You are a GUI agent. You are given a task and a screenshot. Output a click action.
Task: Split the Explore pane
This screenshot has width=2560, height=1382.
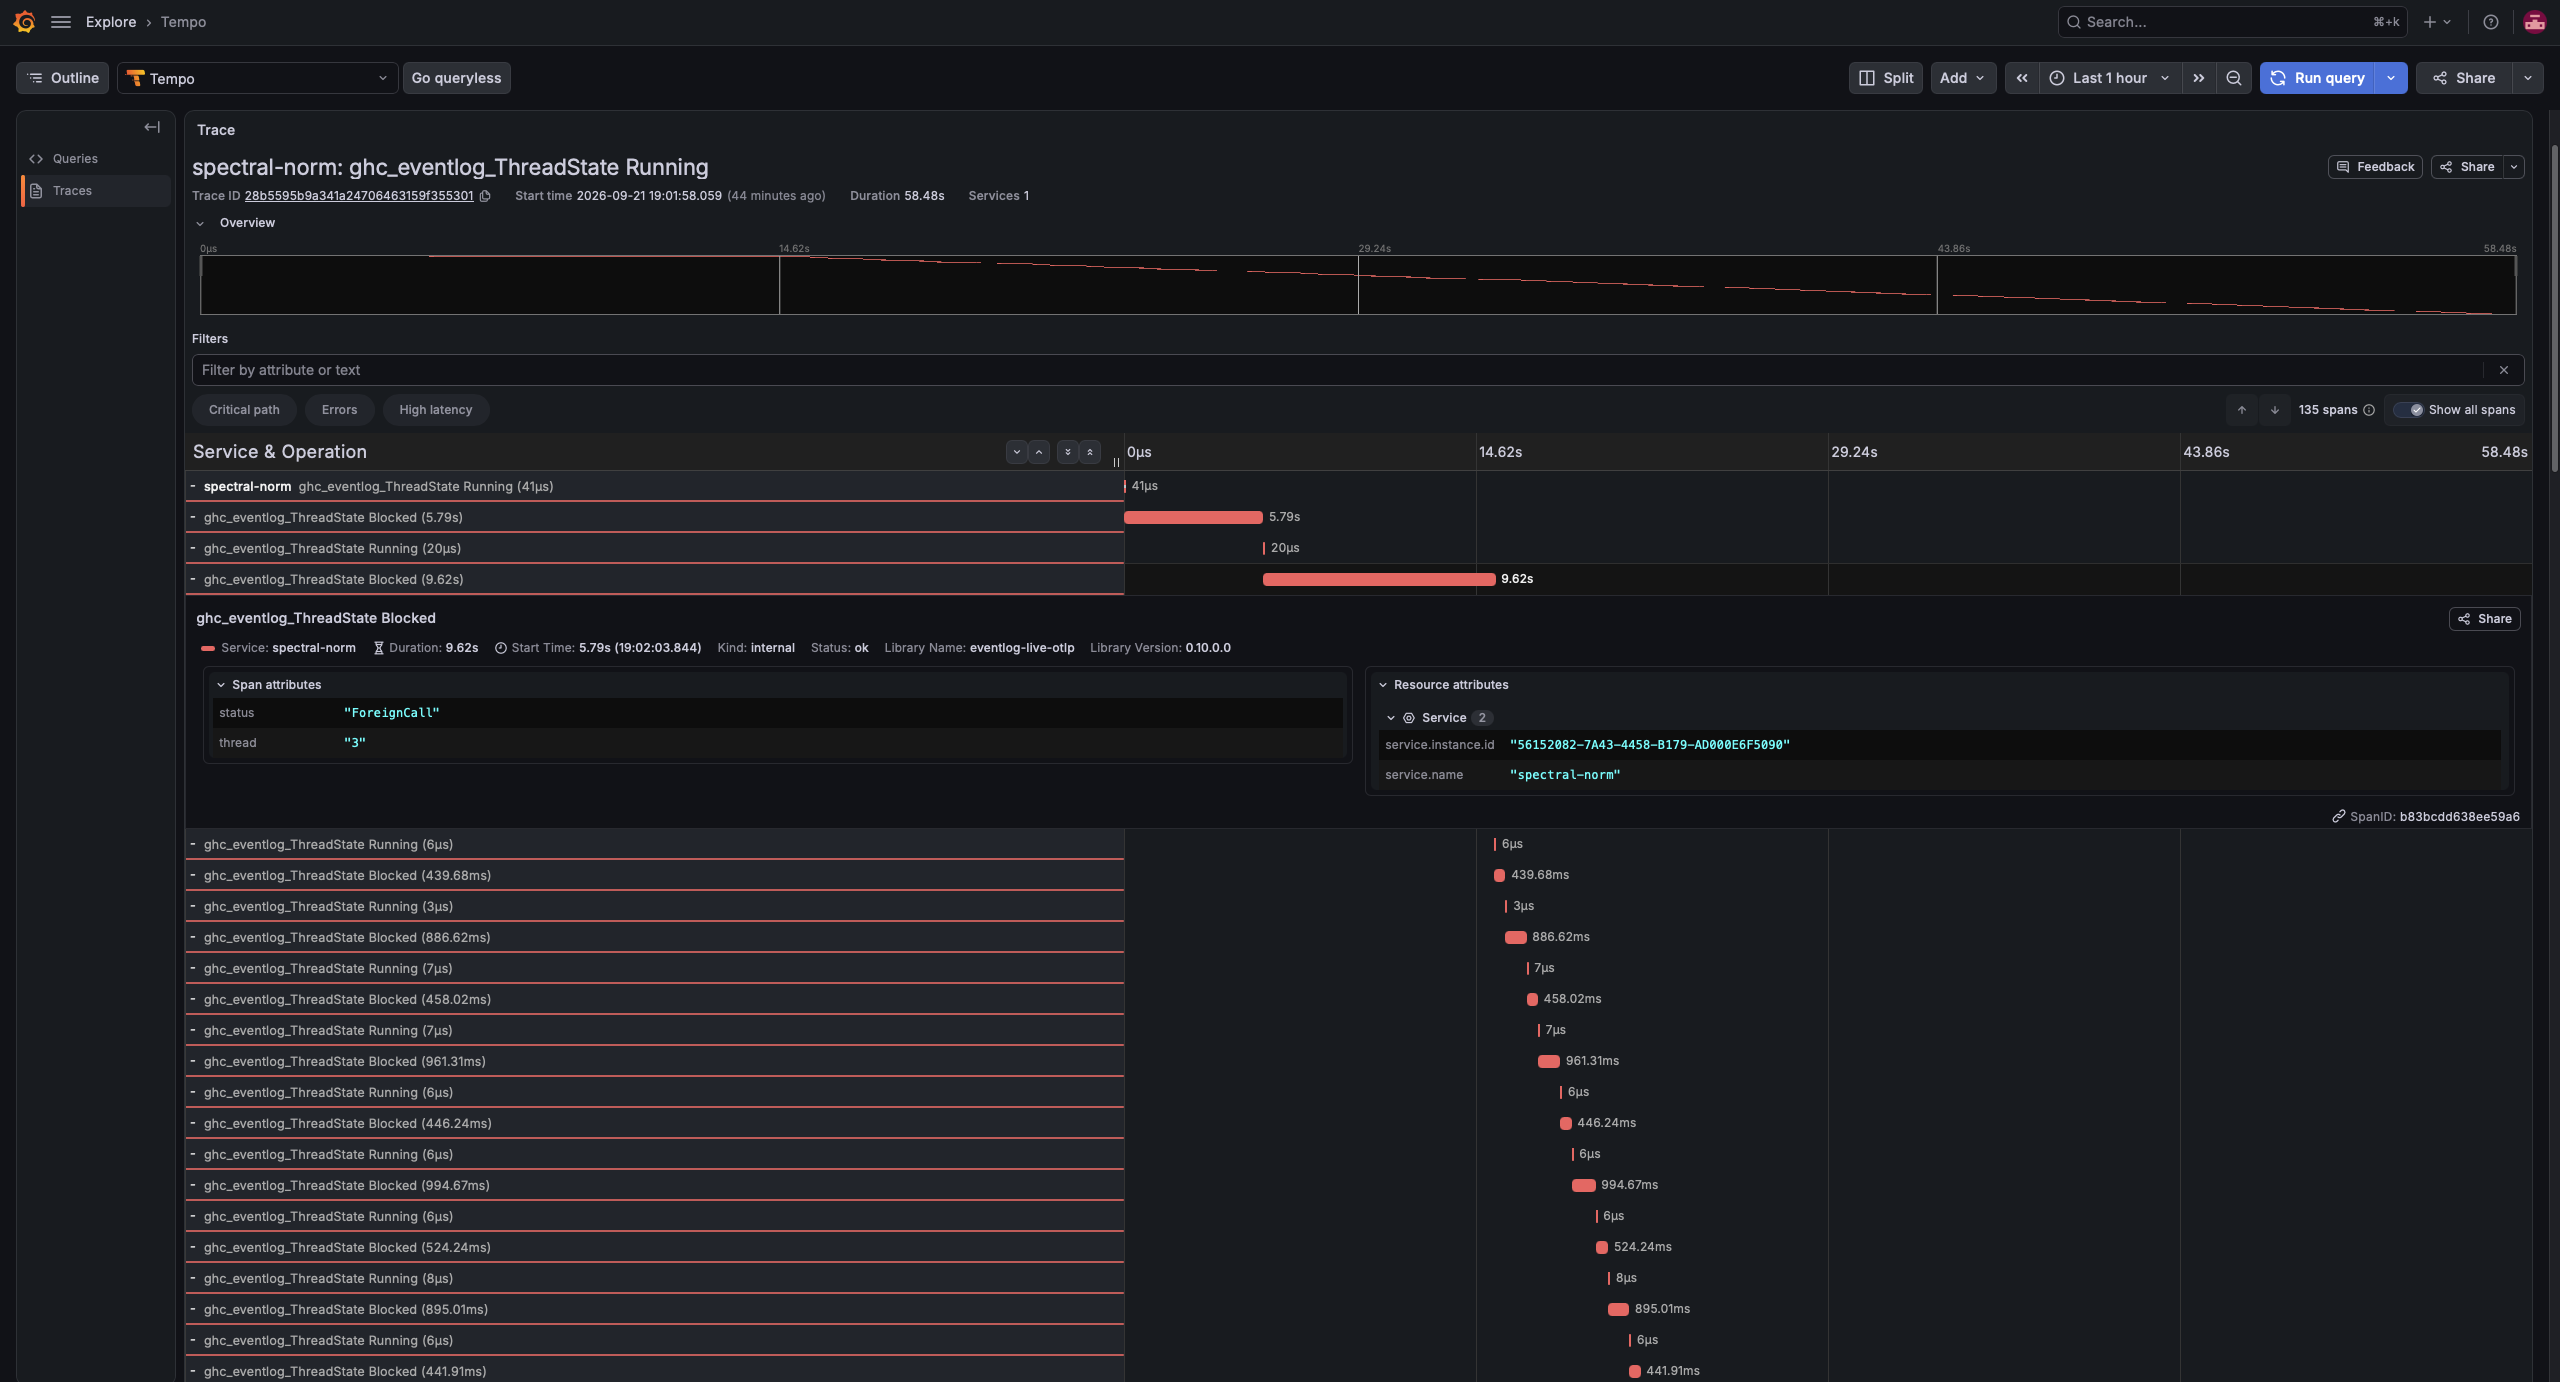click(1885, 78)
